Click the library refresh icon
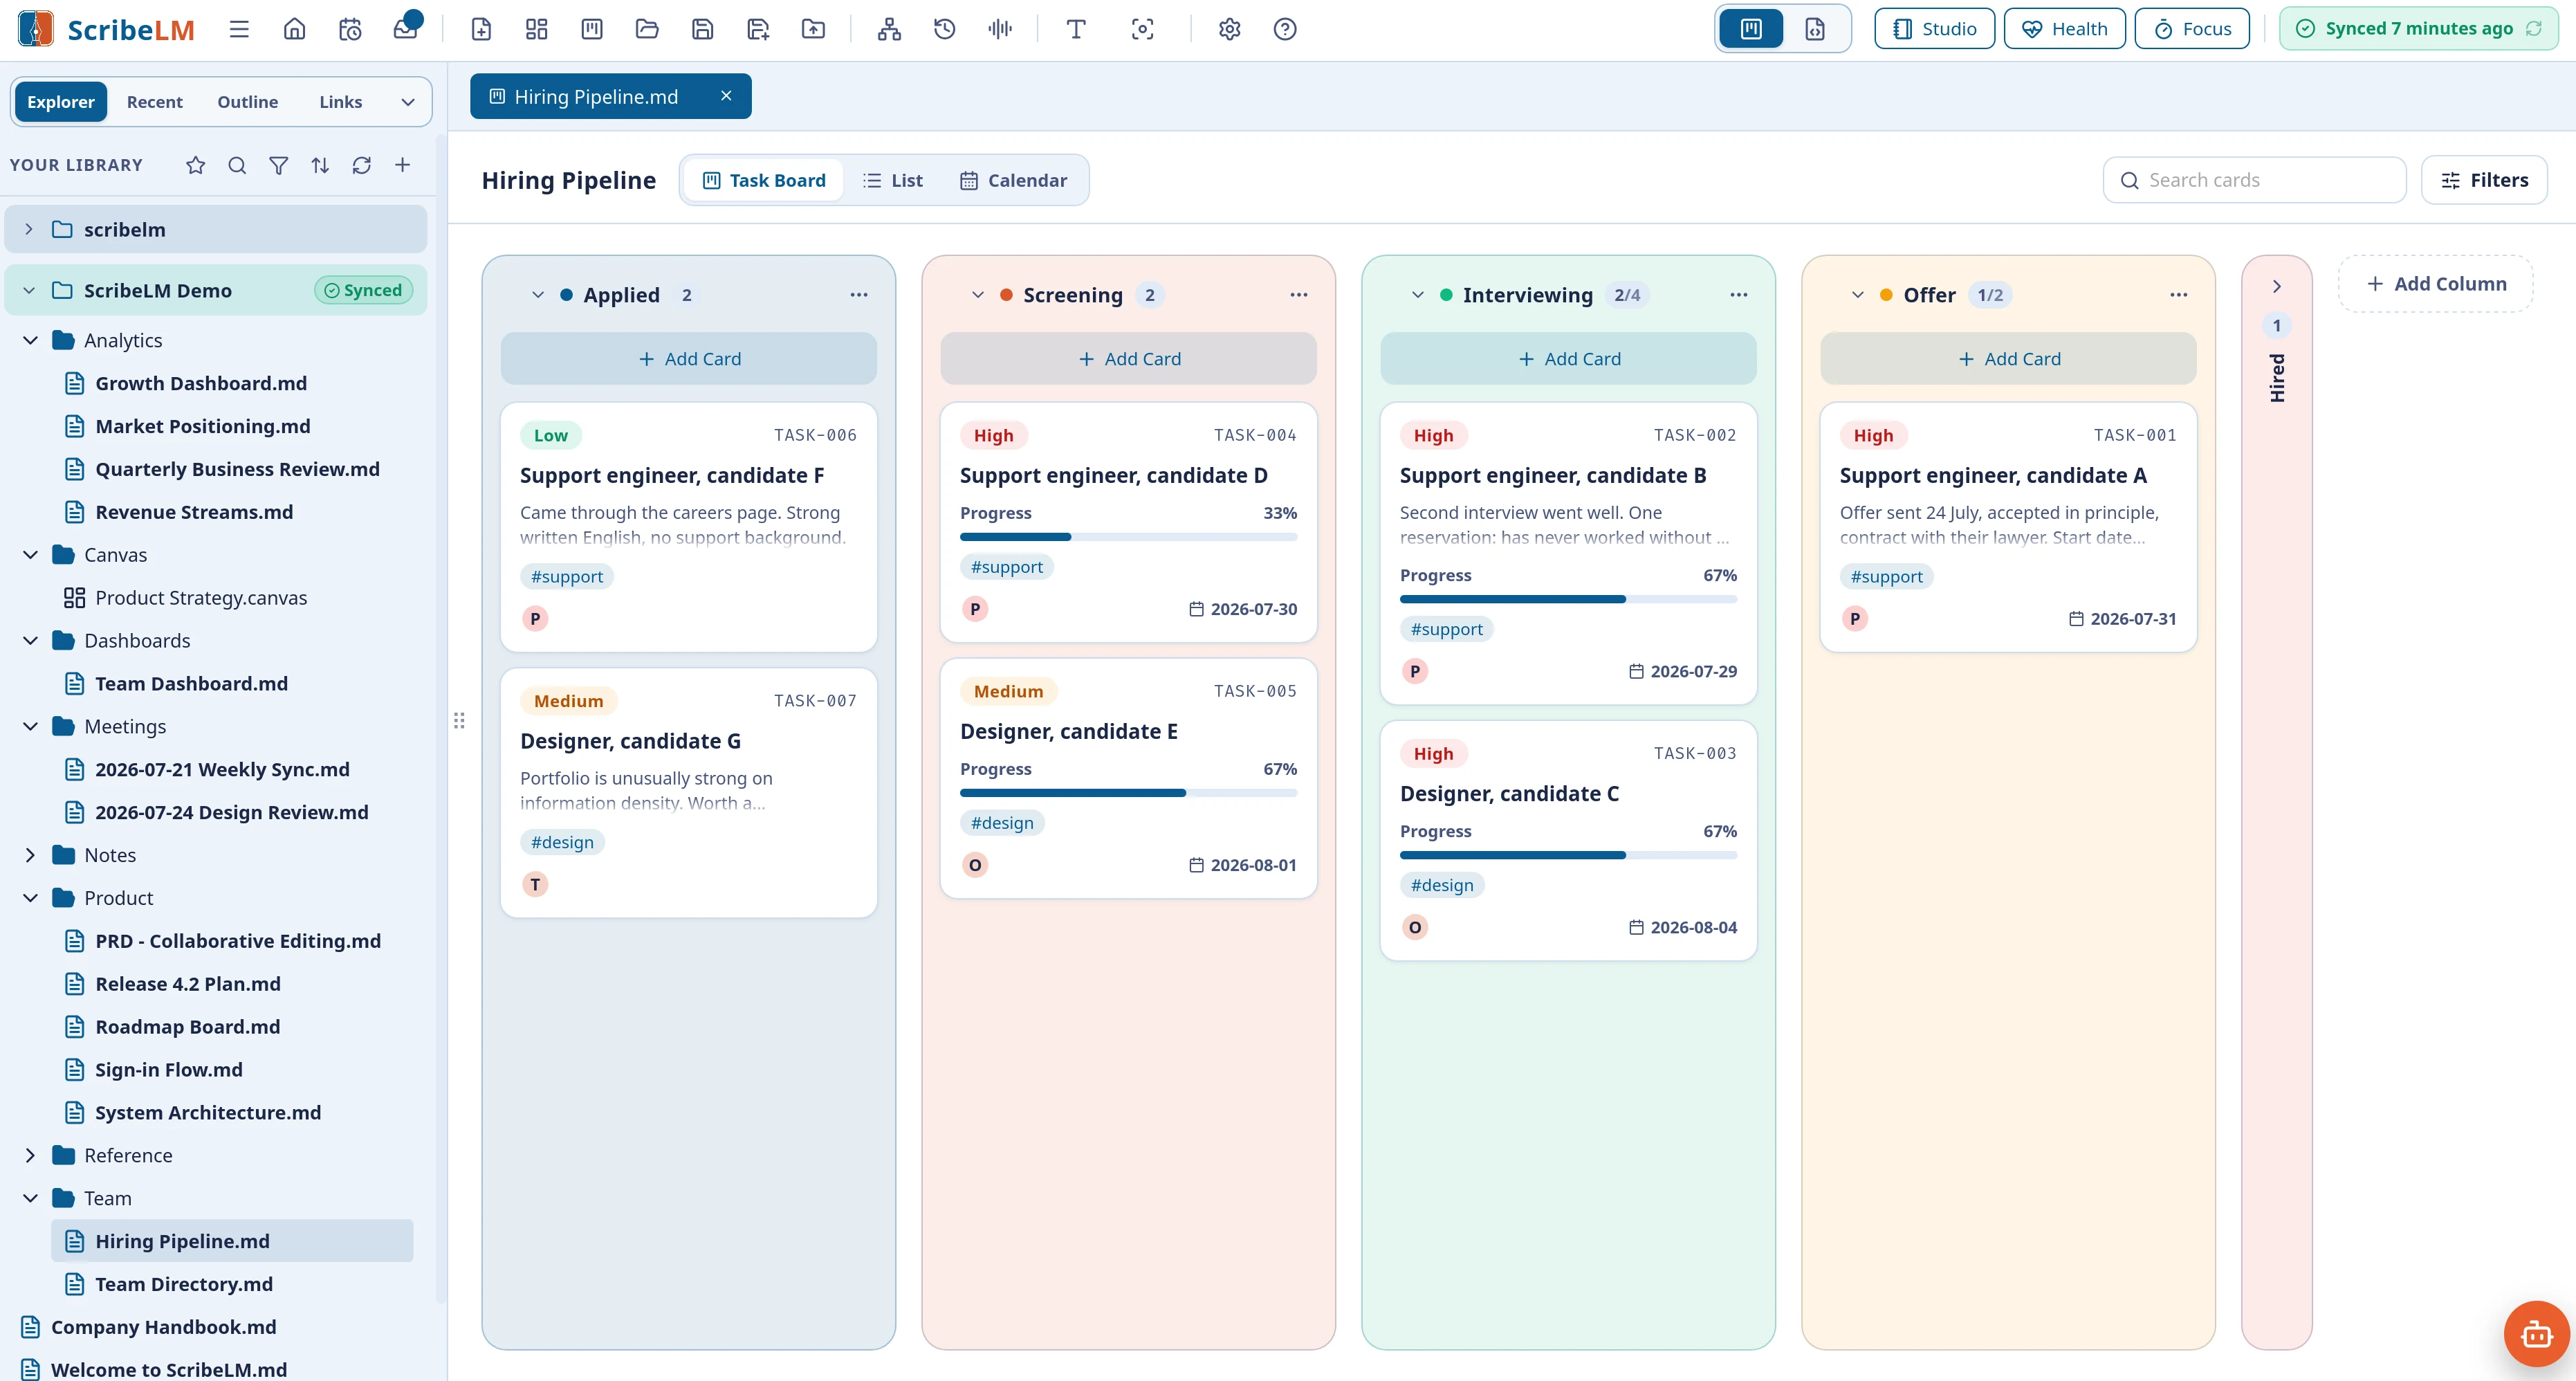The width and height of the screenshot is (2576, 1381). point(362,165)
